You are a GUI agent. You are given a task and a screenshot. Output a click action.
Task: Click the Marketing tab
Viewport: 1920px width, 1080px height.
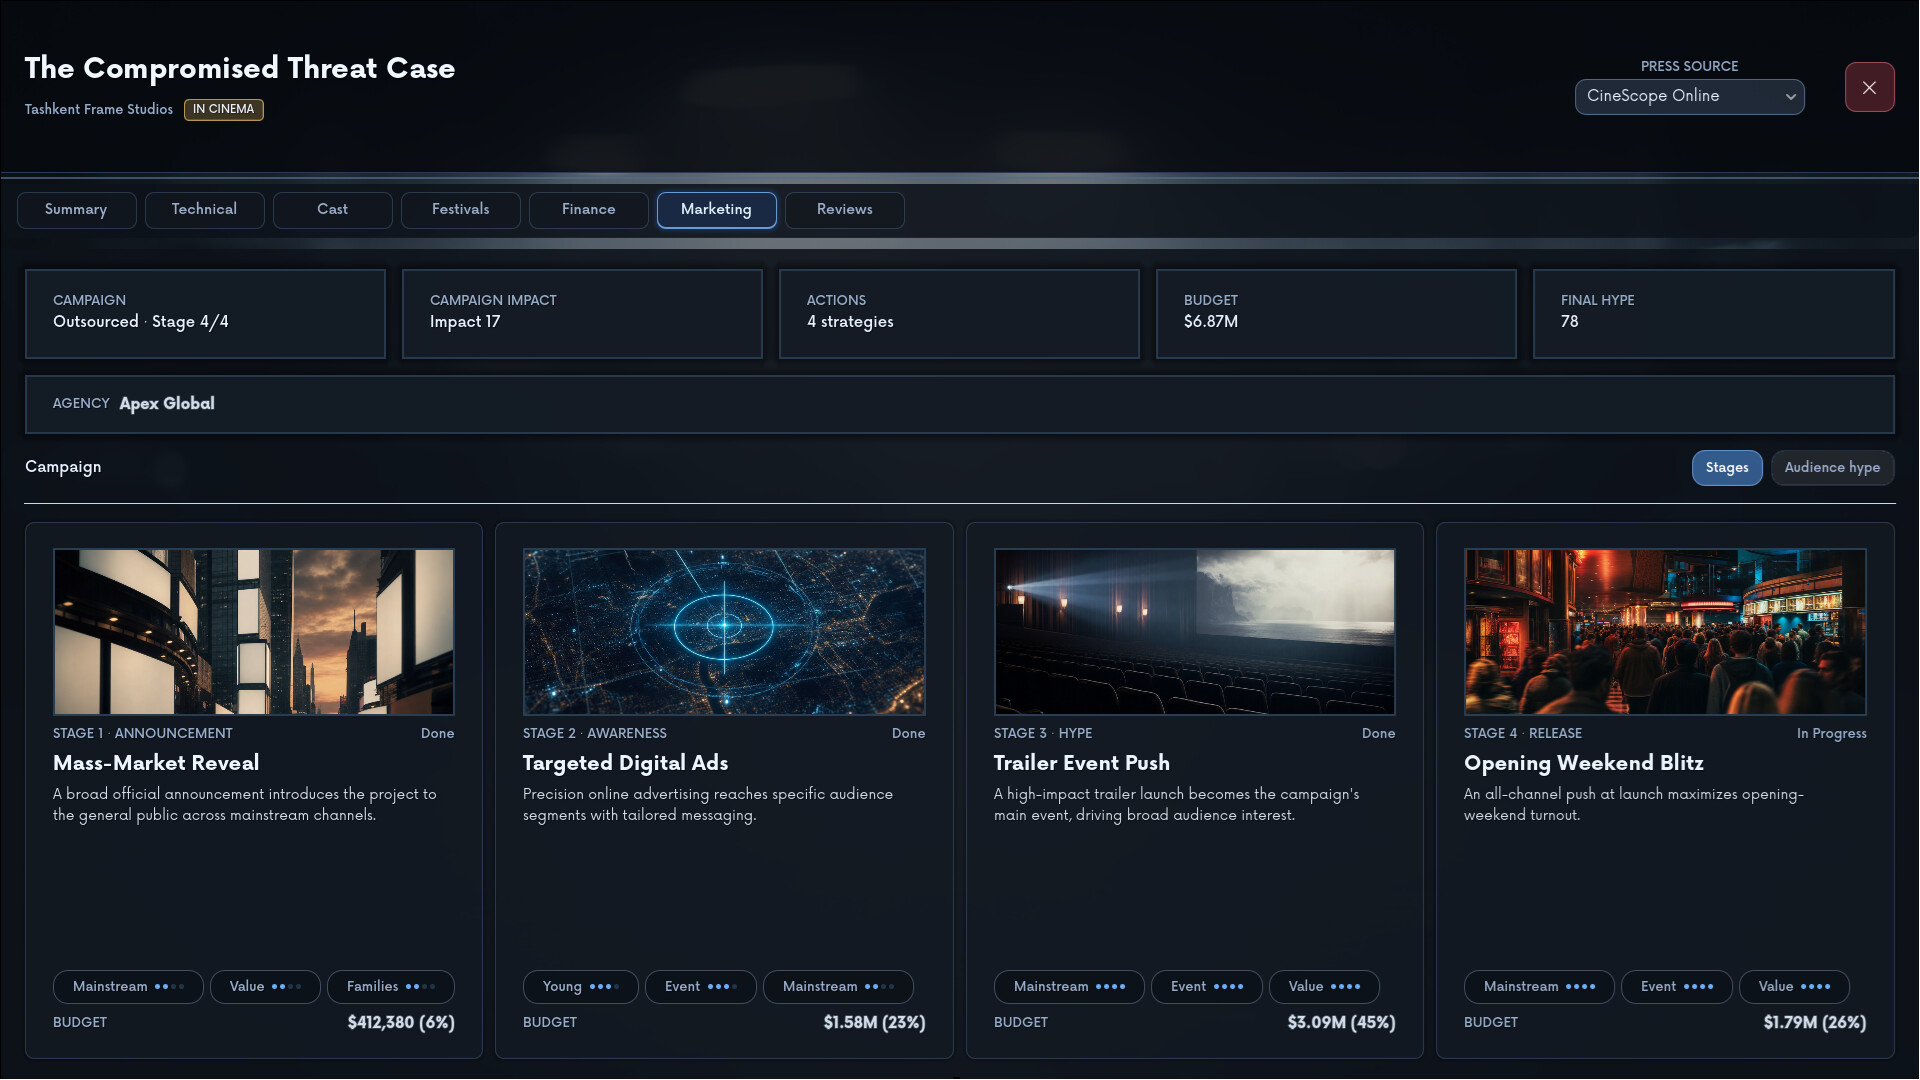[x=716, y=209]
